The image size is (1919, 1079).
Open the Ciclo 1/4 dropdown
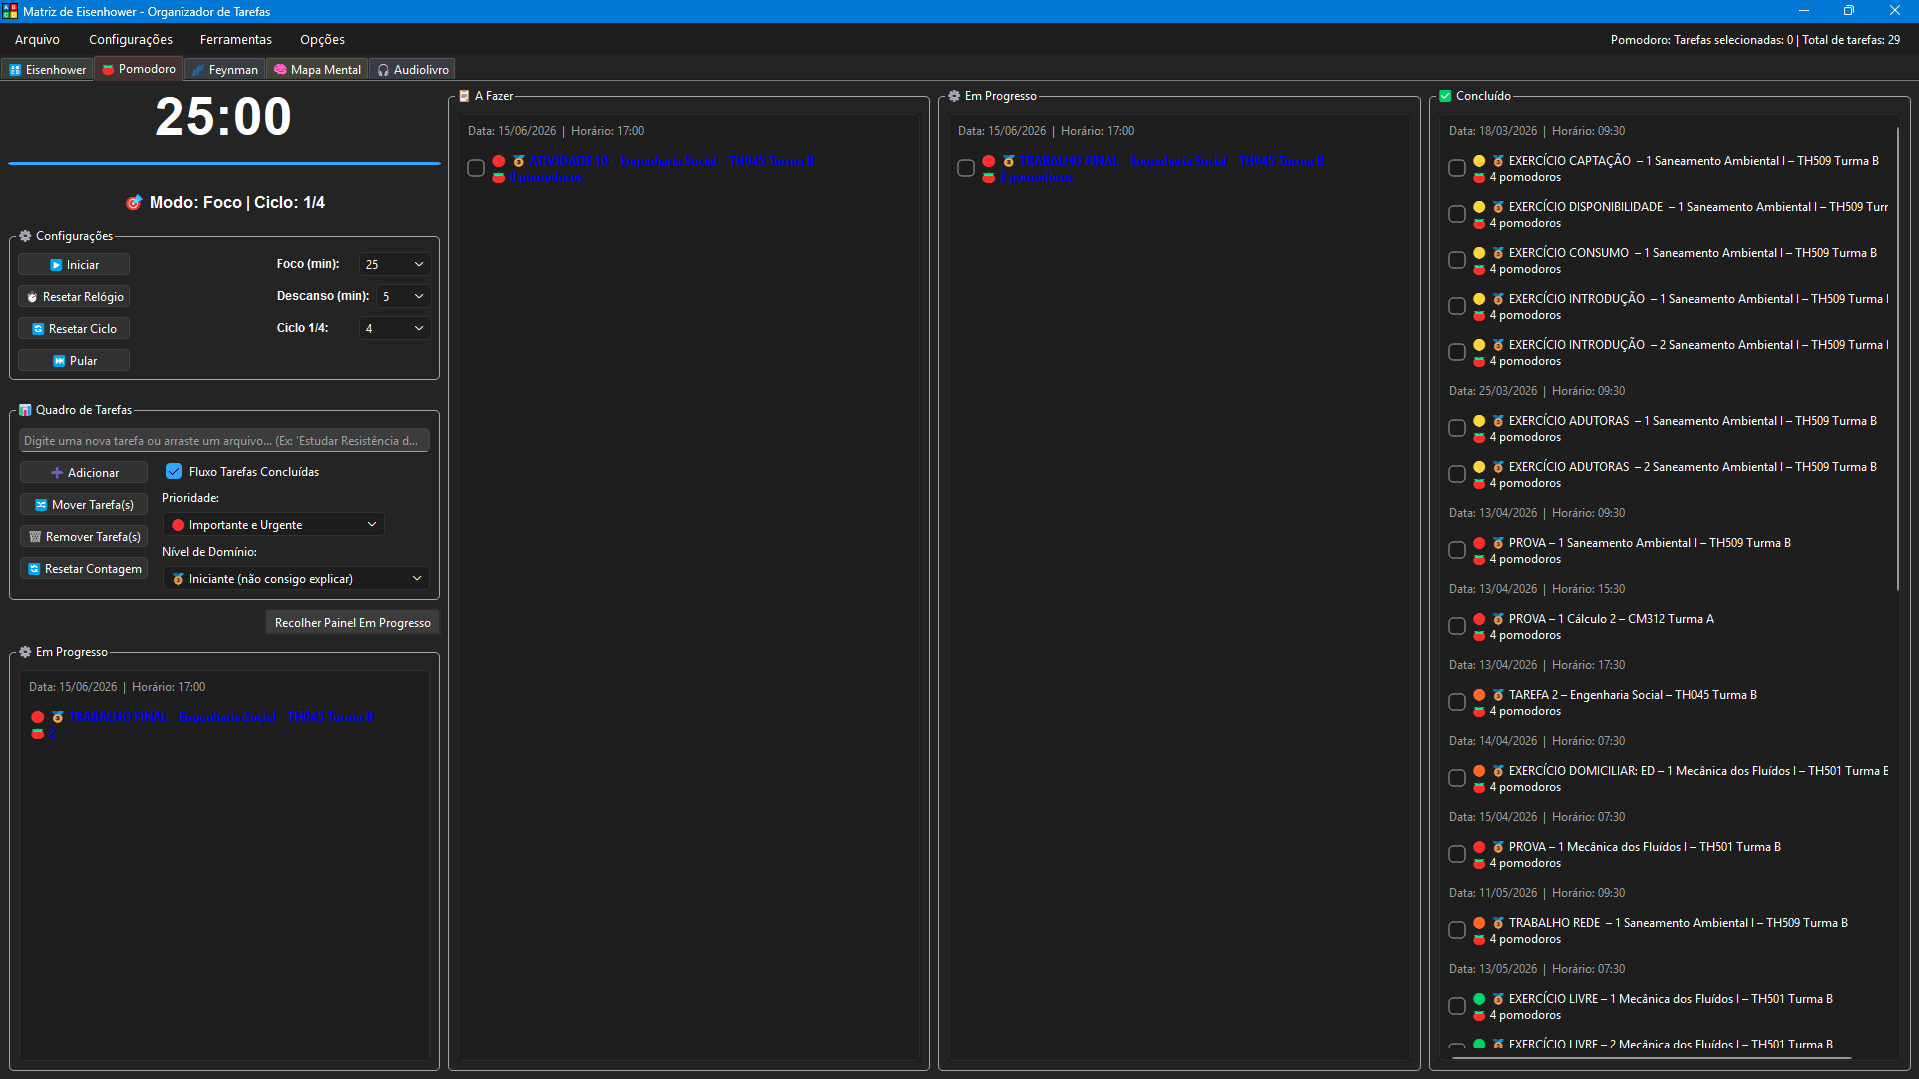[x=395, y=328]
